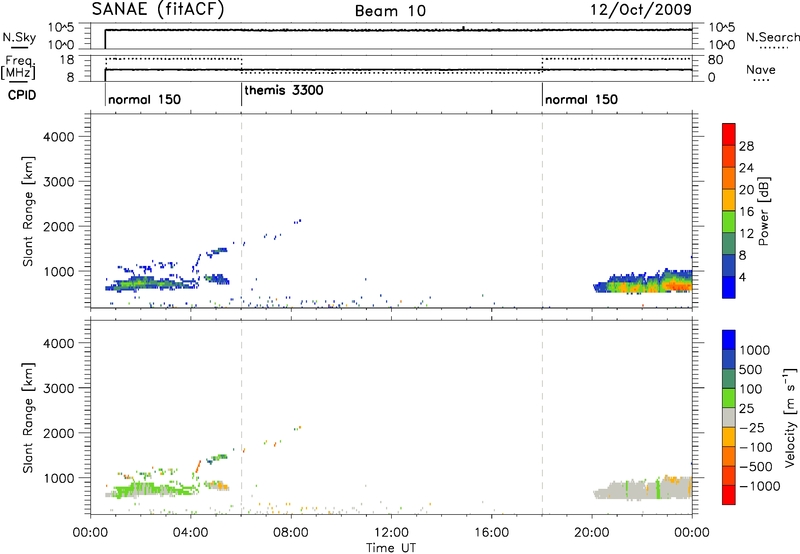Click the N.Search legend label
The image size is (800, 554).
772,37
